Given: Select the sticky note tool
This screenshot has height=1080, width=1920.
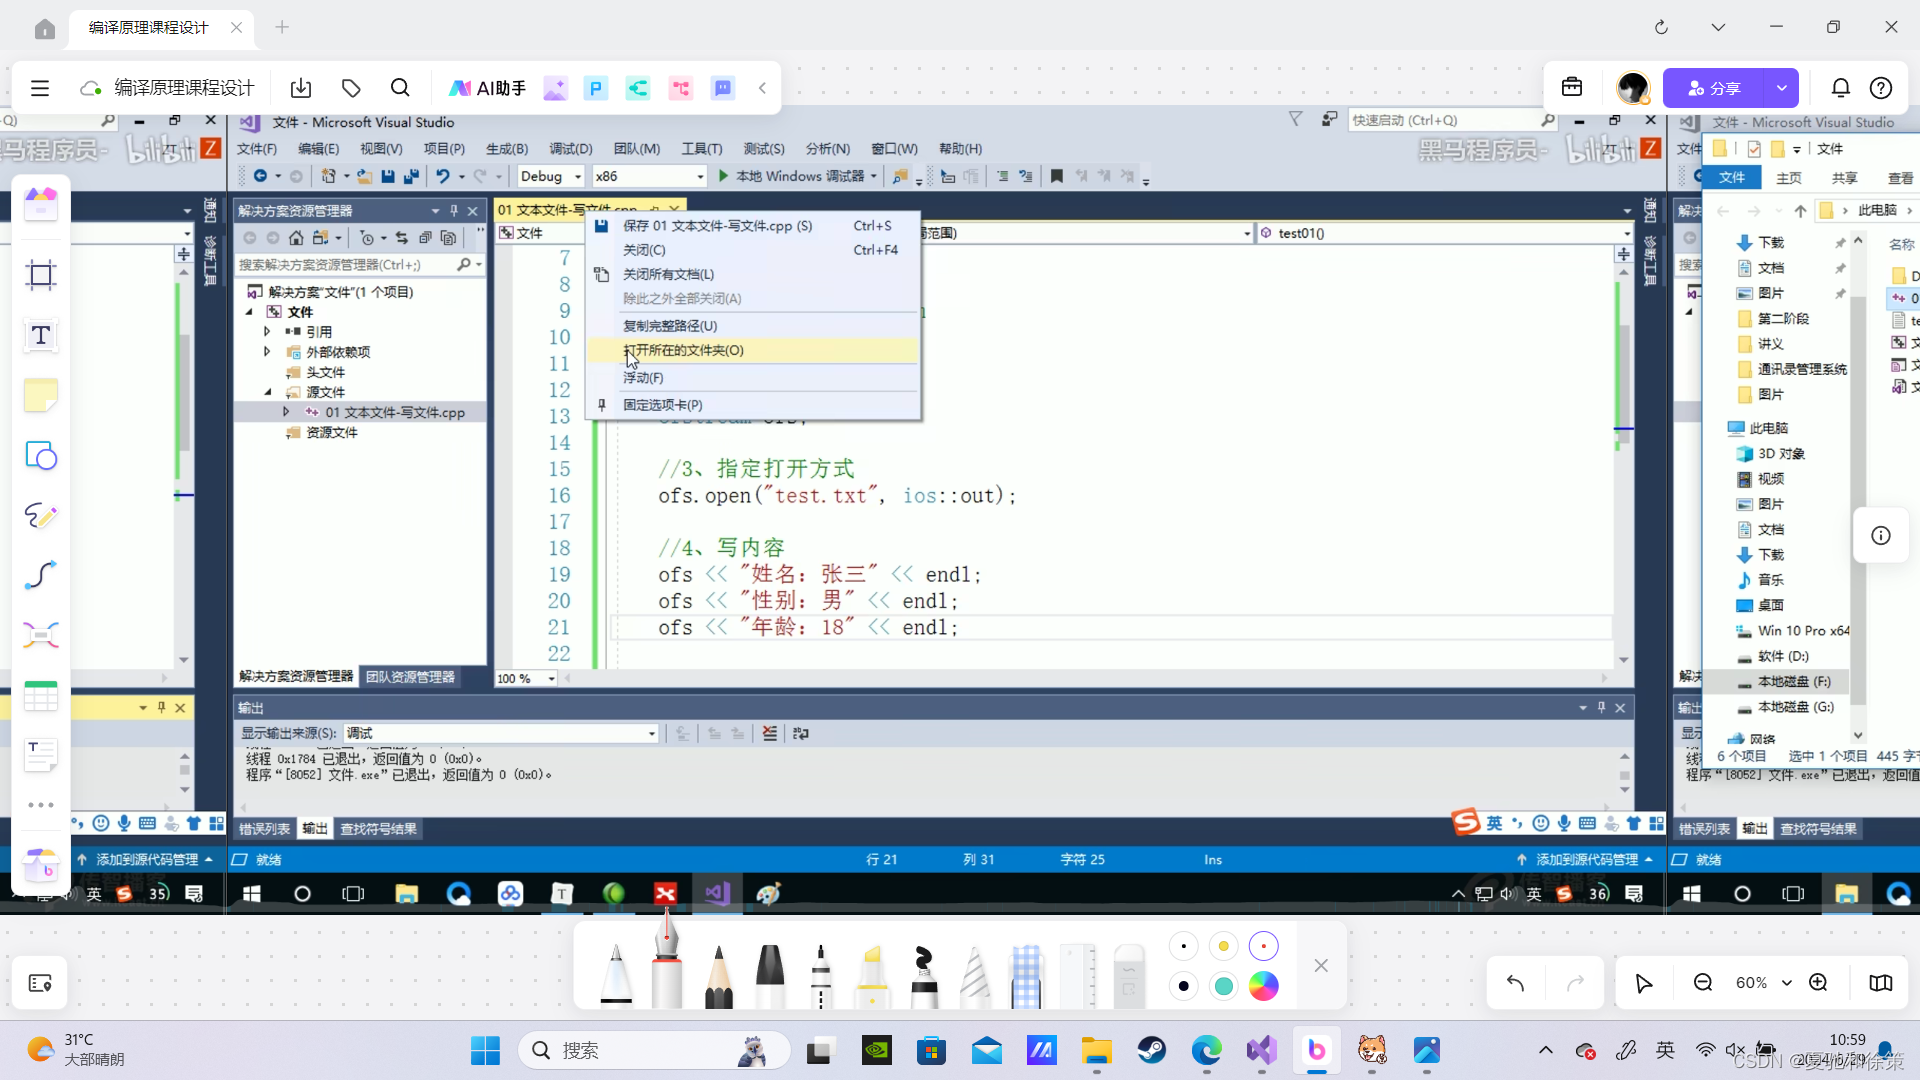Looking at the screenshot, I should (41, 396).
